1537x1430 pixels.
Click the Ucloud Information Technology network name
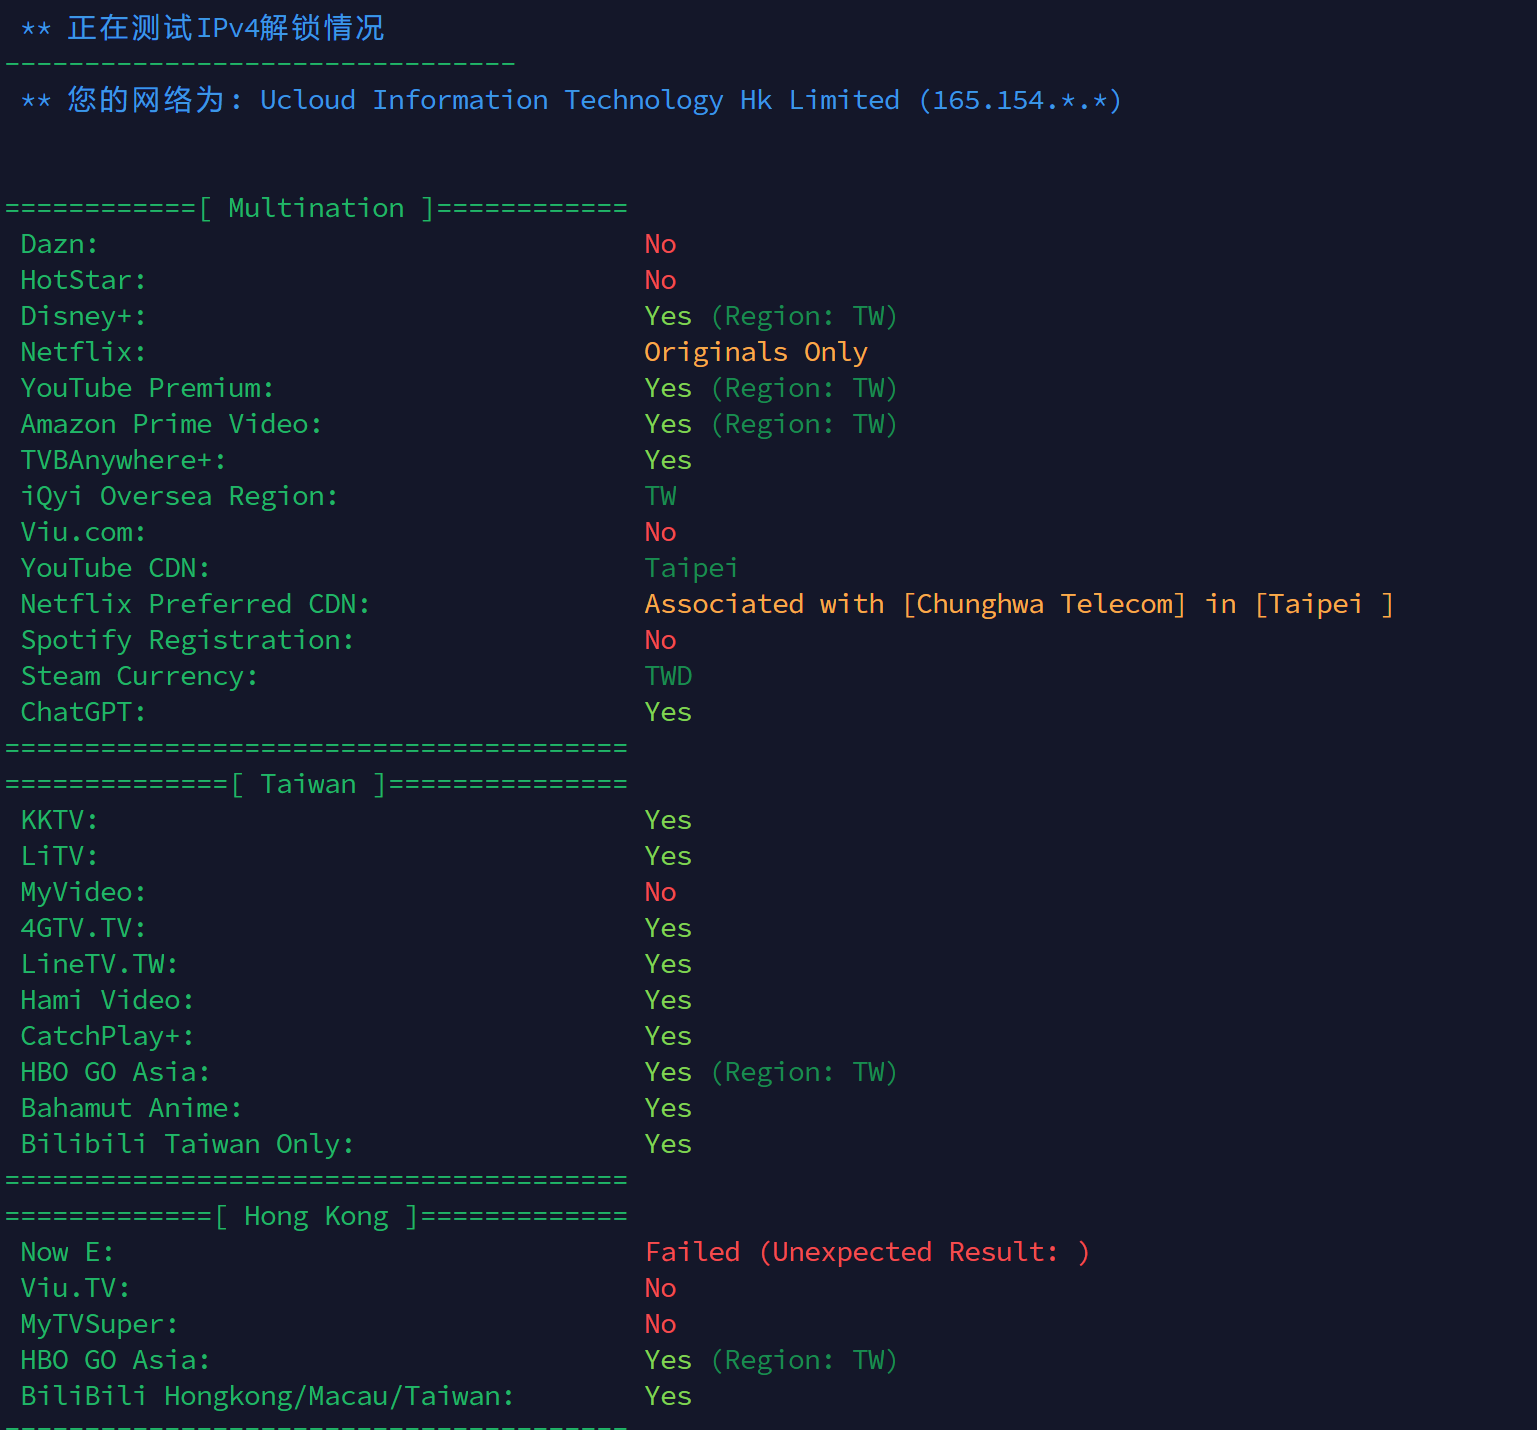pyautogui.click(x=580, y=100)
